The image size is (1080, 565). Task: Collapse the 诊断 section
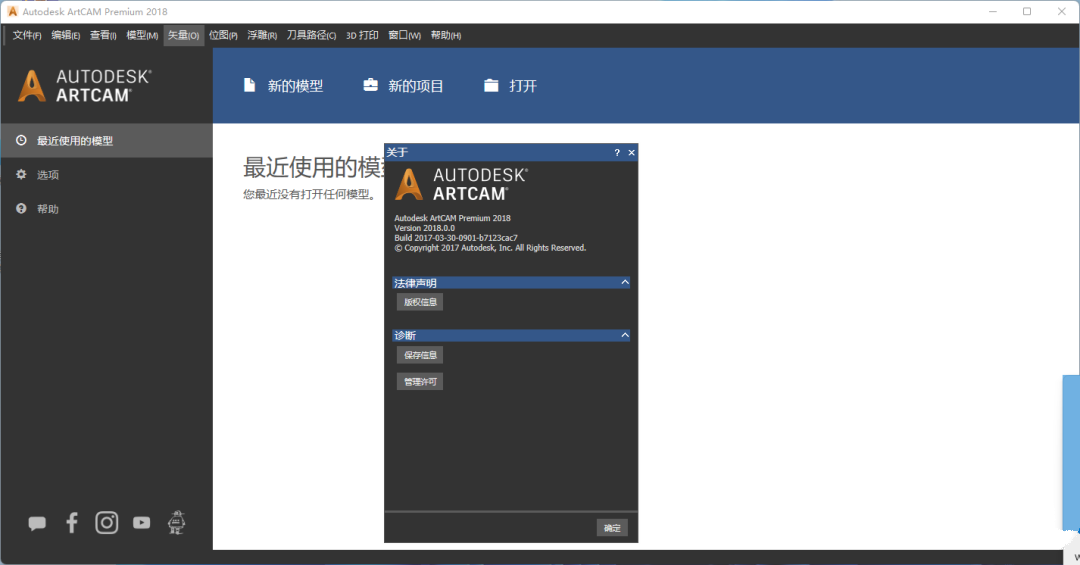coord(625,336)
